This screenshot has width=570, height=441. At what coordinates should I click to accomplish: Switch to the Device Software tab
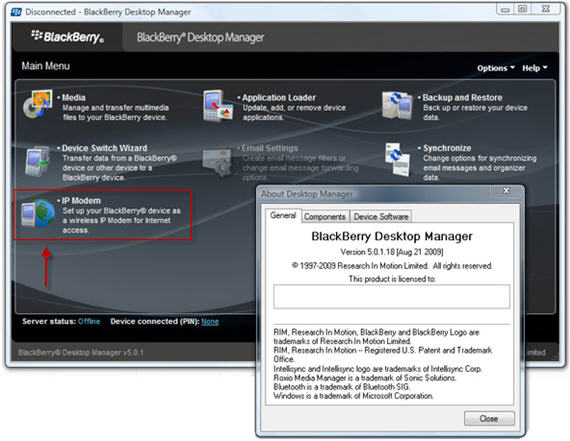point(381,217)
